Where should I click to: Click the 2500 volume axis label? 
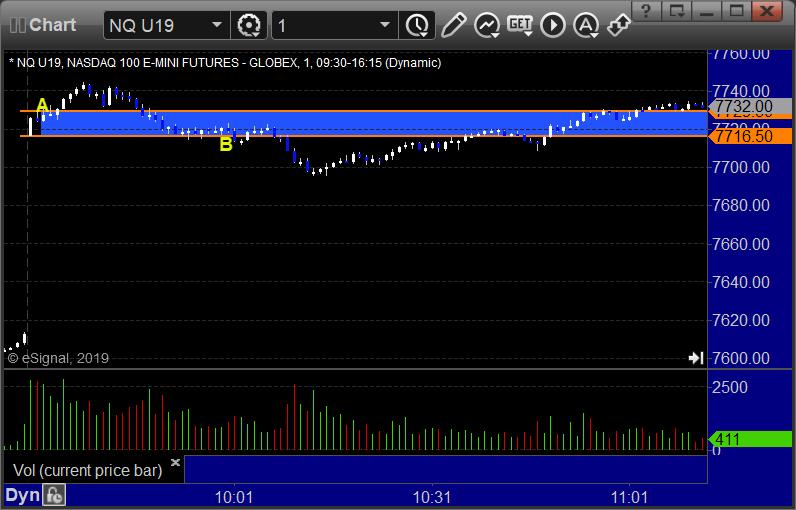729,387
